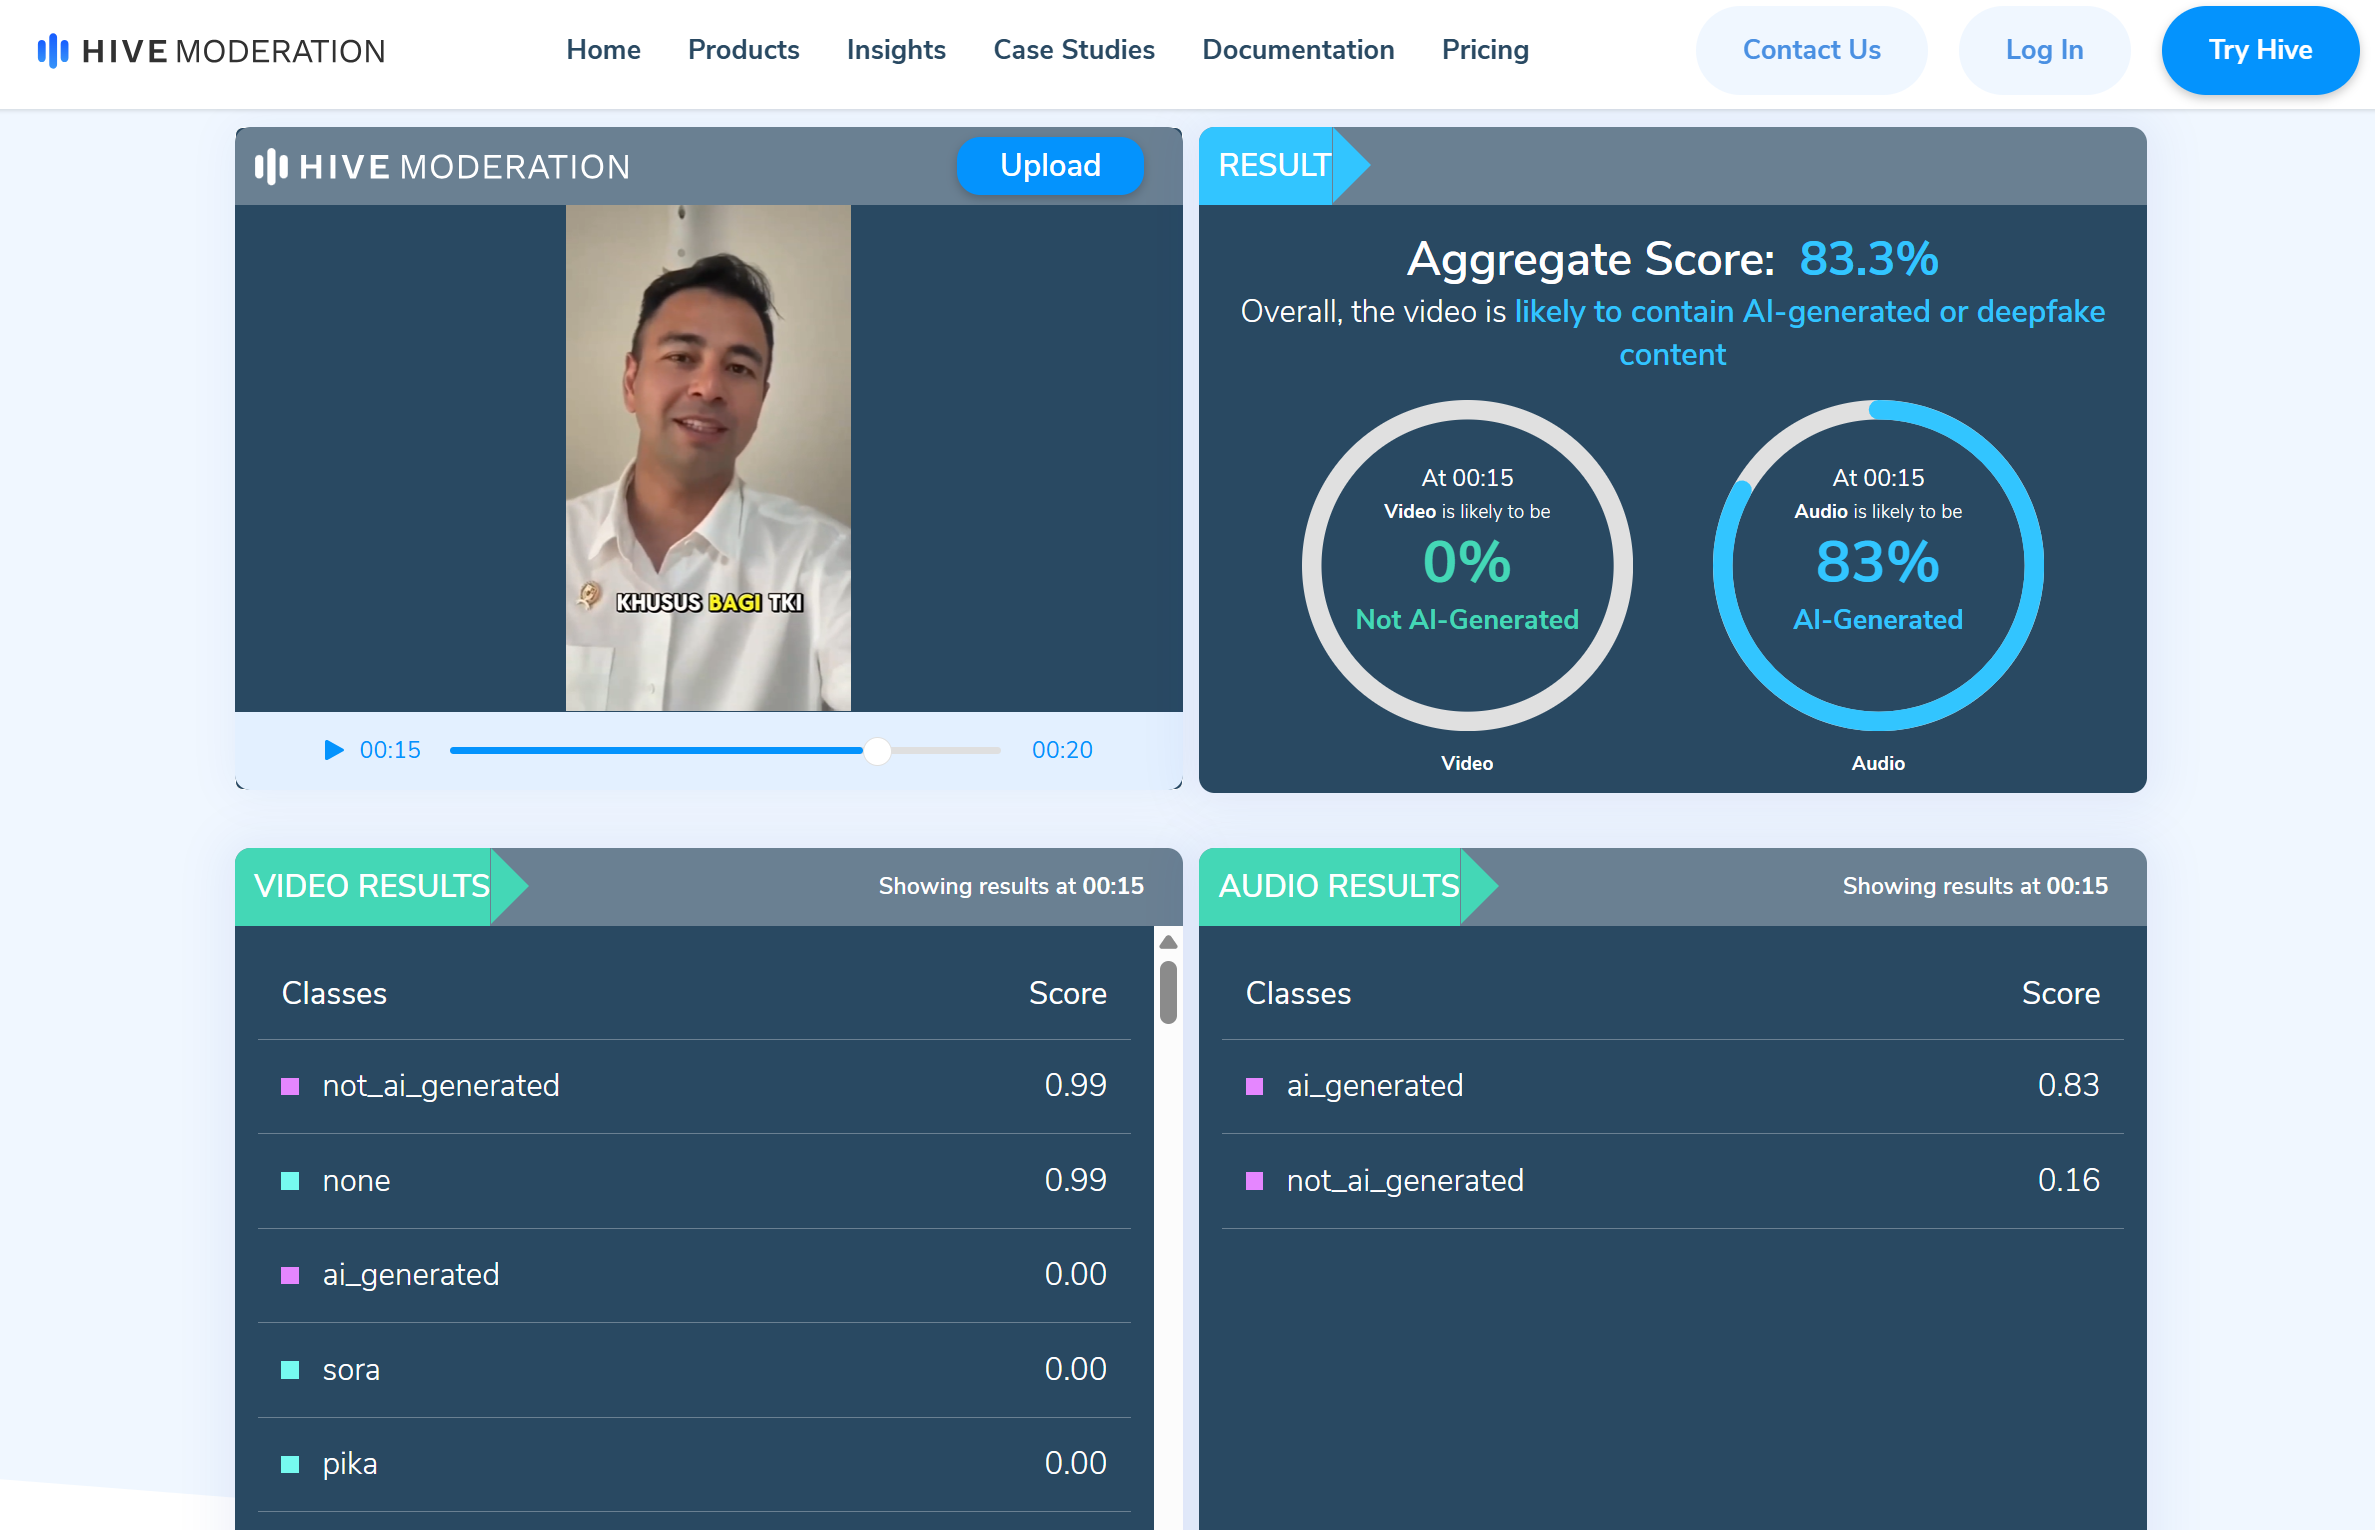The height and width of the screenshot is (1530, 2375).
Task: Click the Video Results scrollbar thumb
Action: (1167, 992)
